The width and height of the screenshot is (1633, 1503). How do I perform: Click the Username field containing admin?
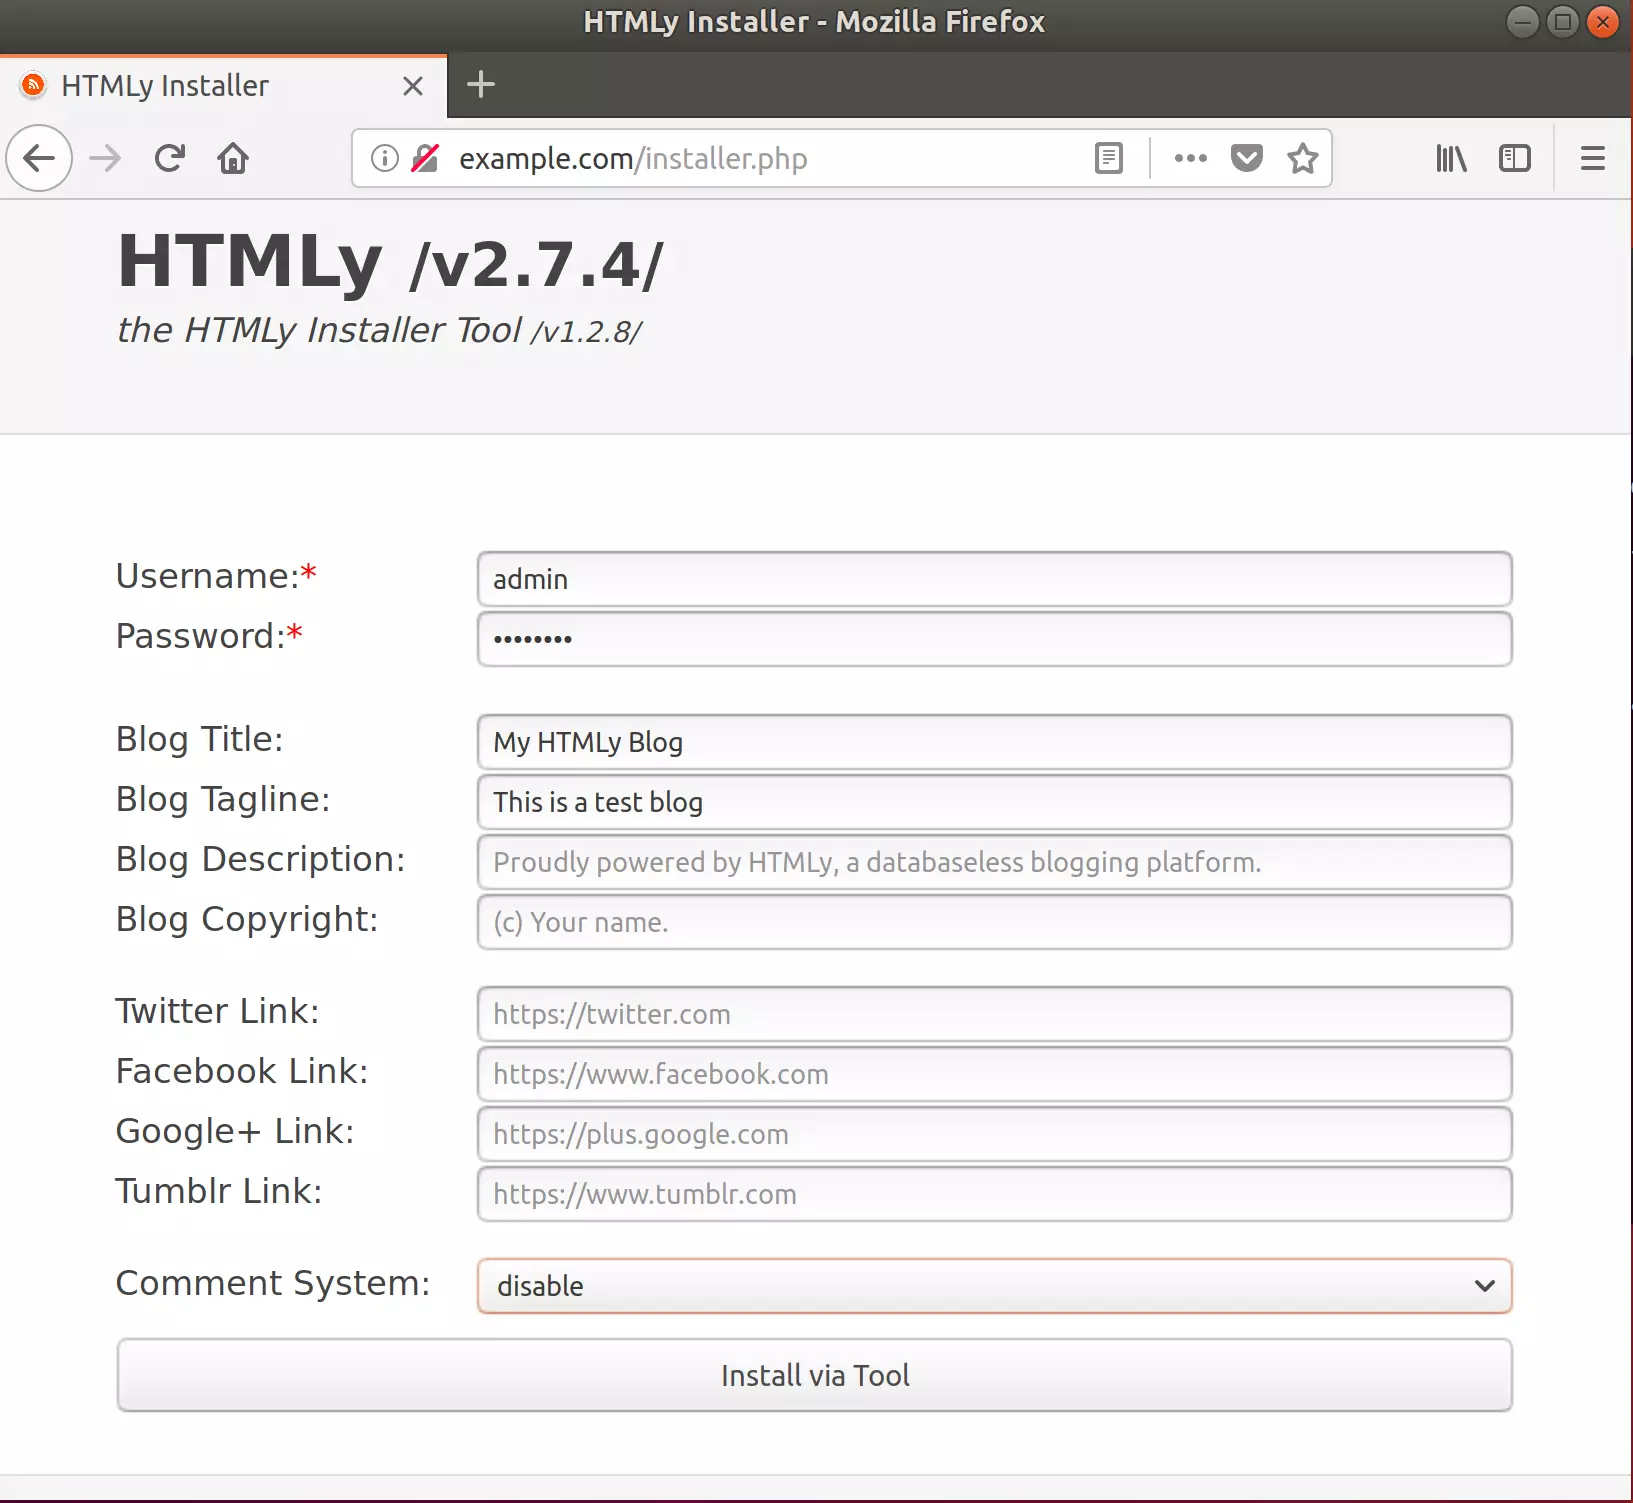coord(994,579)
